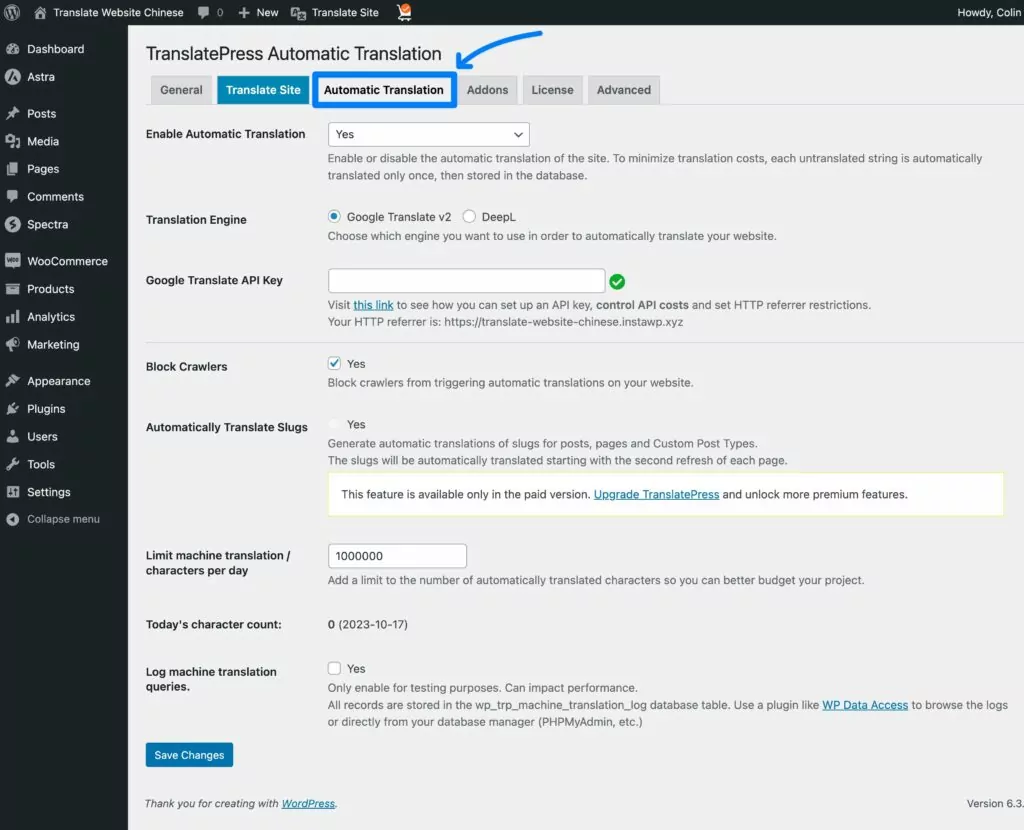Toggle the Automatically Translate Slugs checkbox

tap(334, 424)
